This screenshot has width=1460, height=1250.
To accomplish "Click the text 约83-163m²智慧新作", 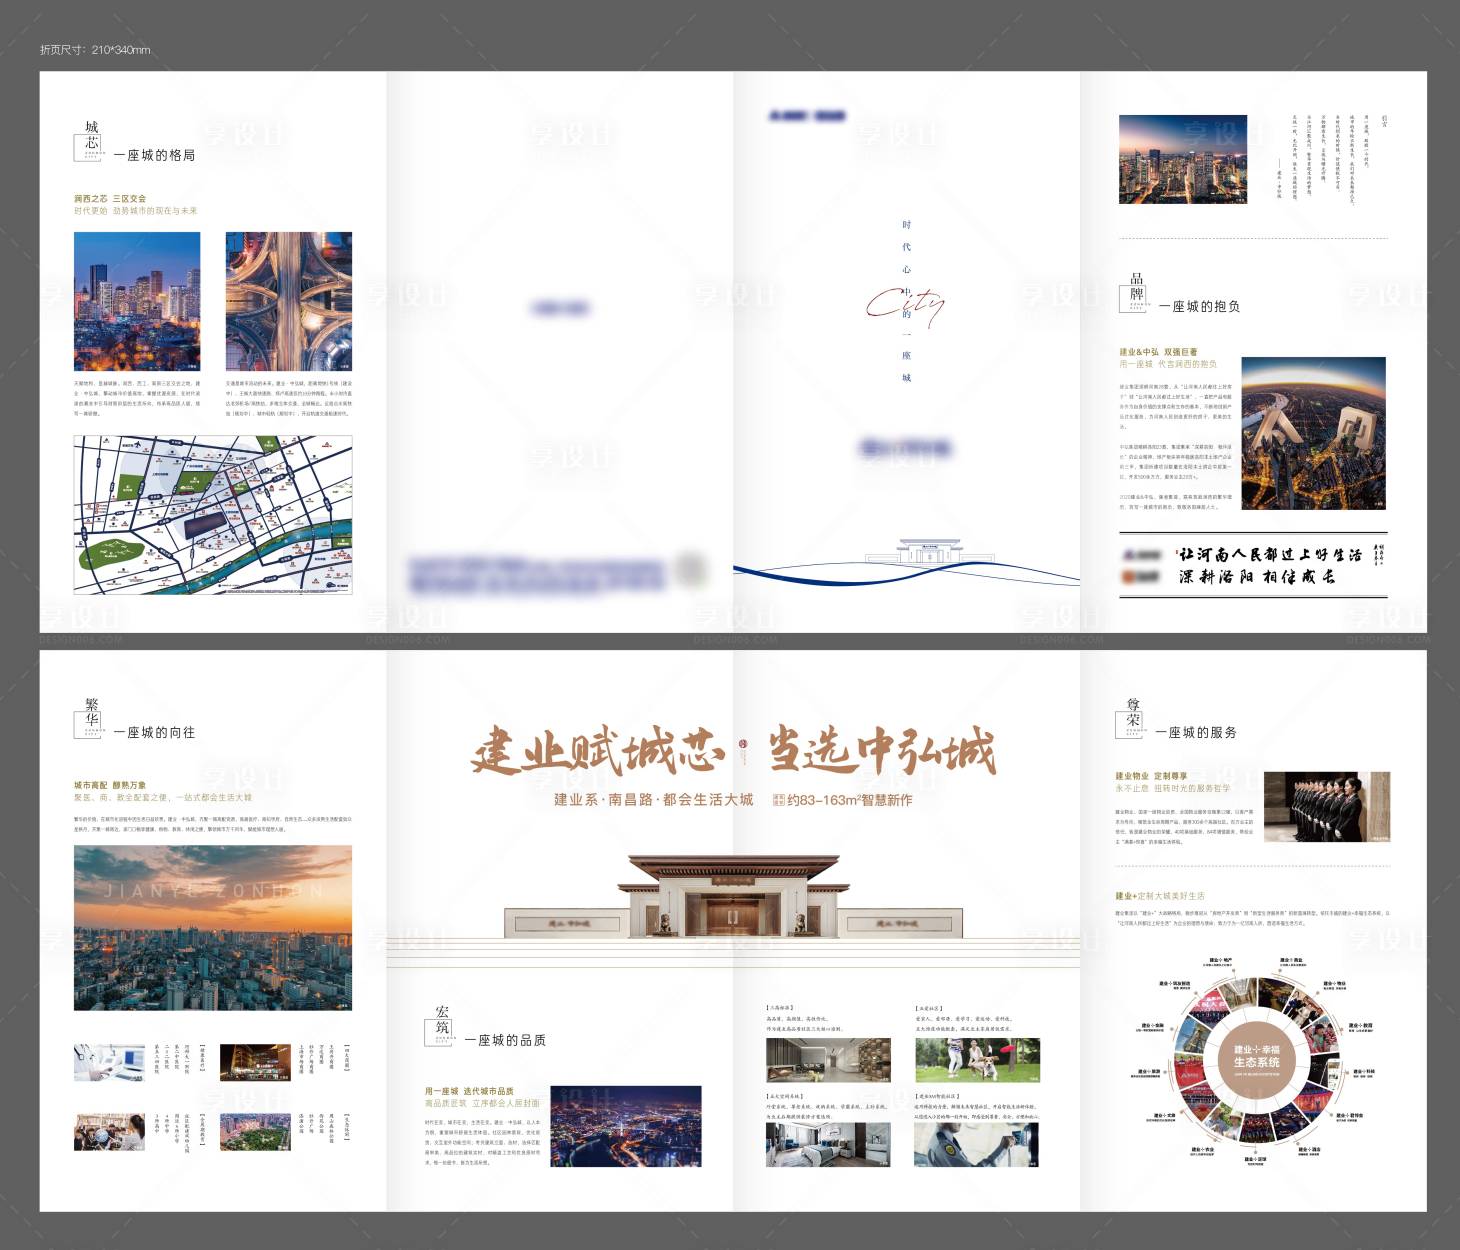I will point(849,800).
